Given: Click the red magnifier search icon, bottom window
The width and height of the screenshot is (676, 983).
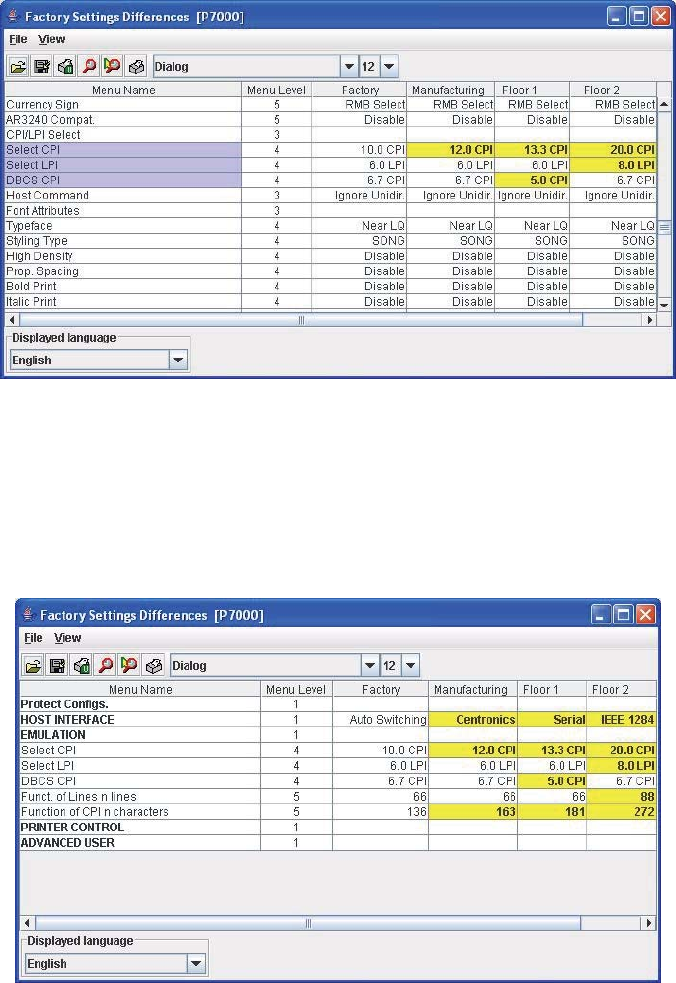Looking at the screenshot, I should [105, 665].
